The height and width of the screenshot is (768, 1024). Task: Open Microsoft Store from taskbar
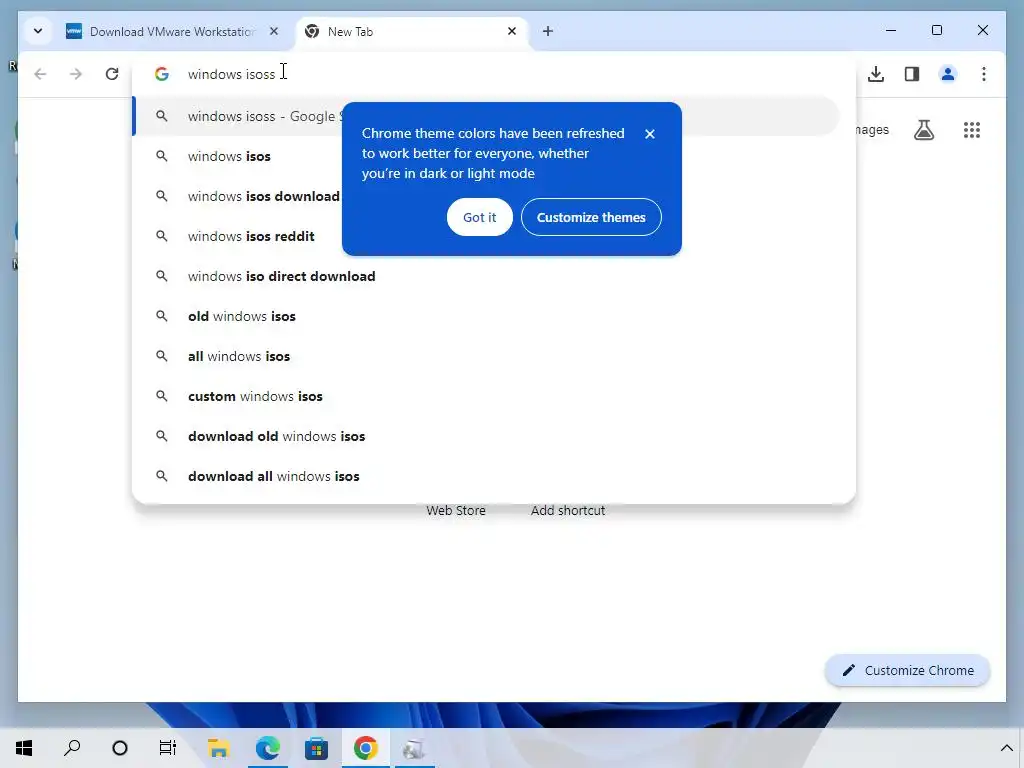pos(316,748)
